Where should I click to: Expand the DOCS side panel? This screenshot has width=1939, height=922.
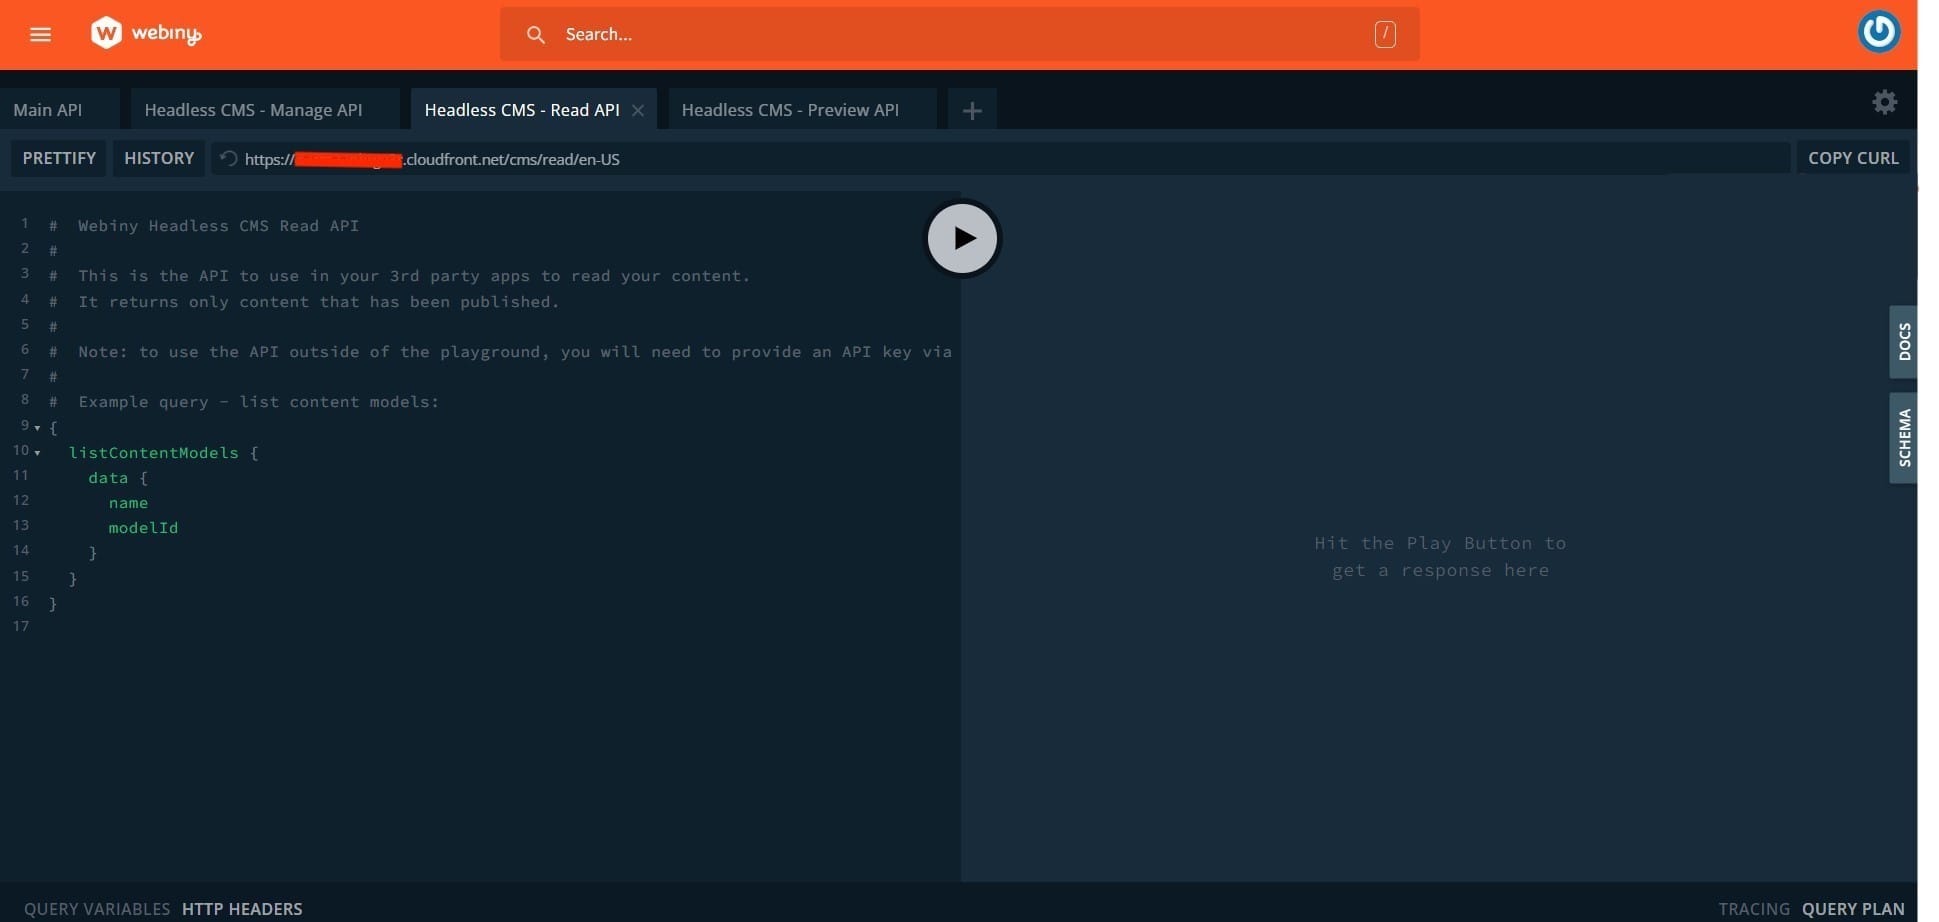1903,342
